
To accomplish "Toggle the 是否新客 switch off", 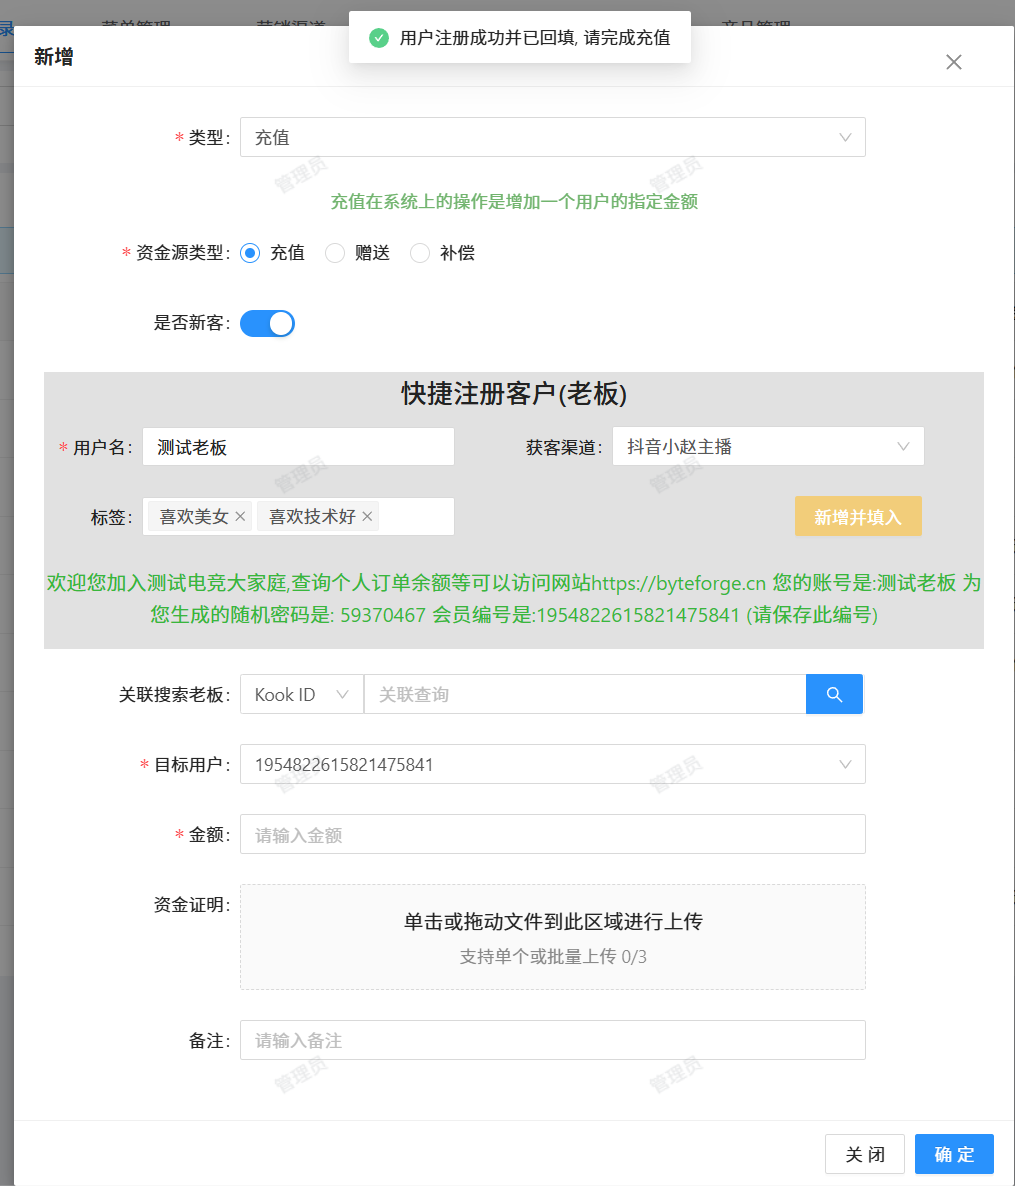I will click(x=267, y=324).
